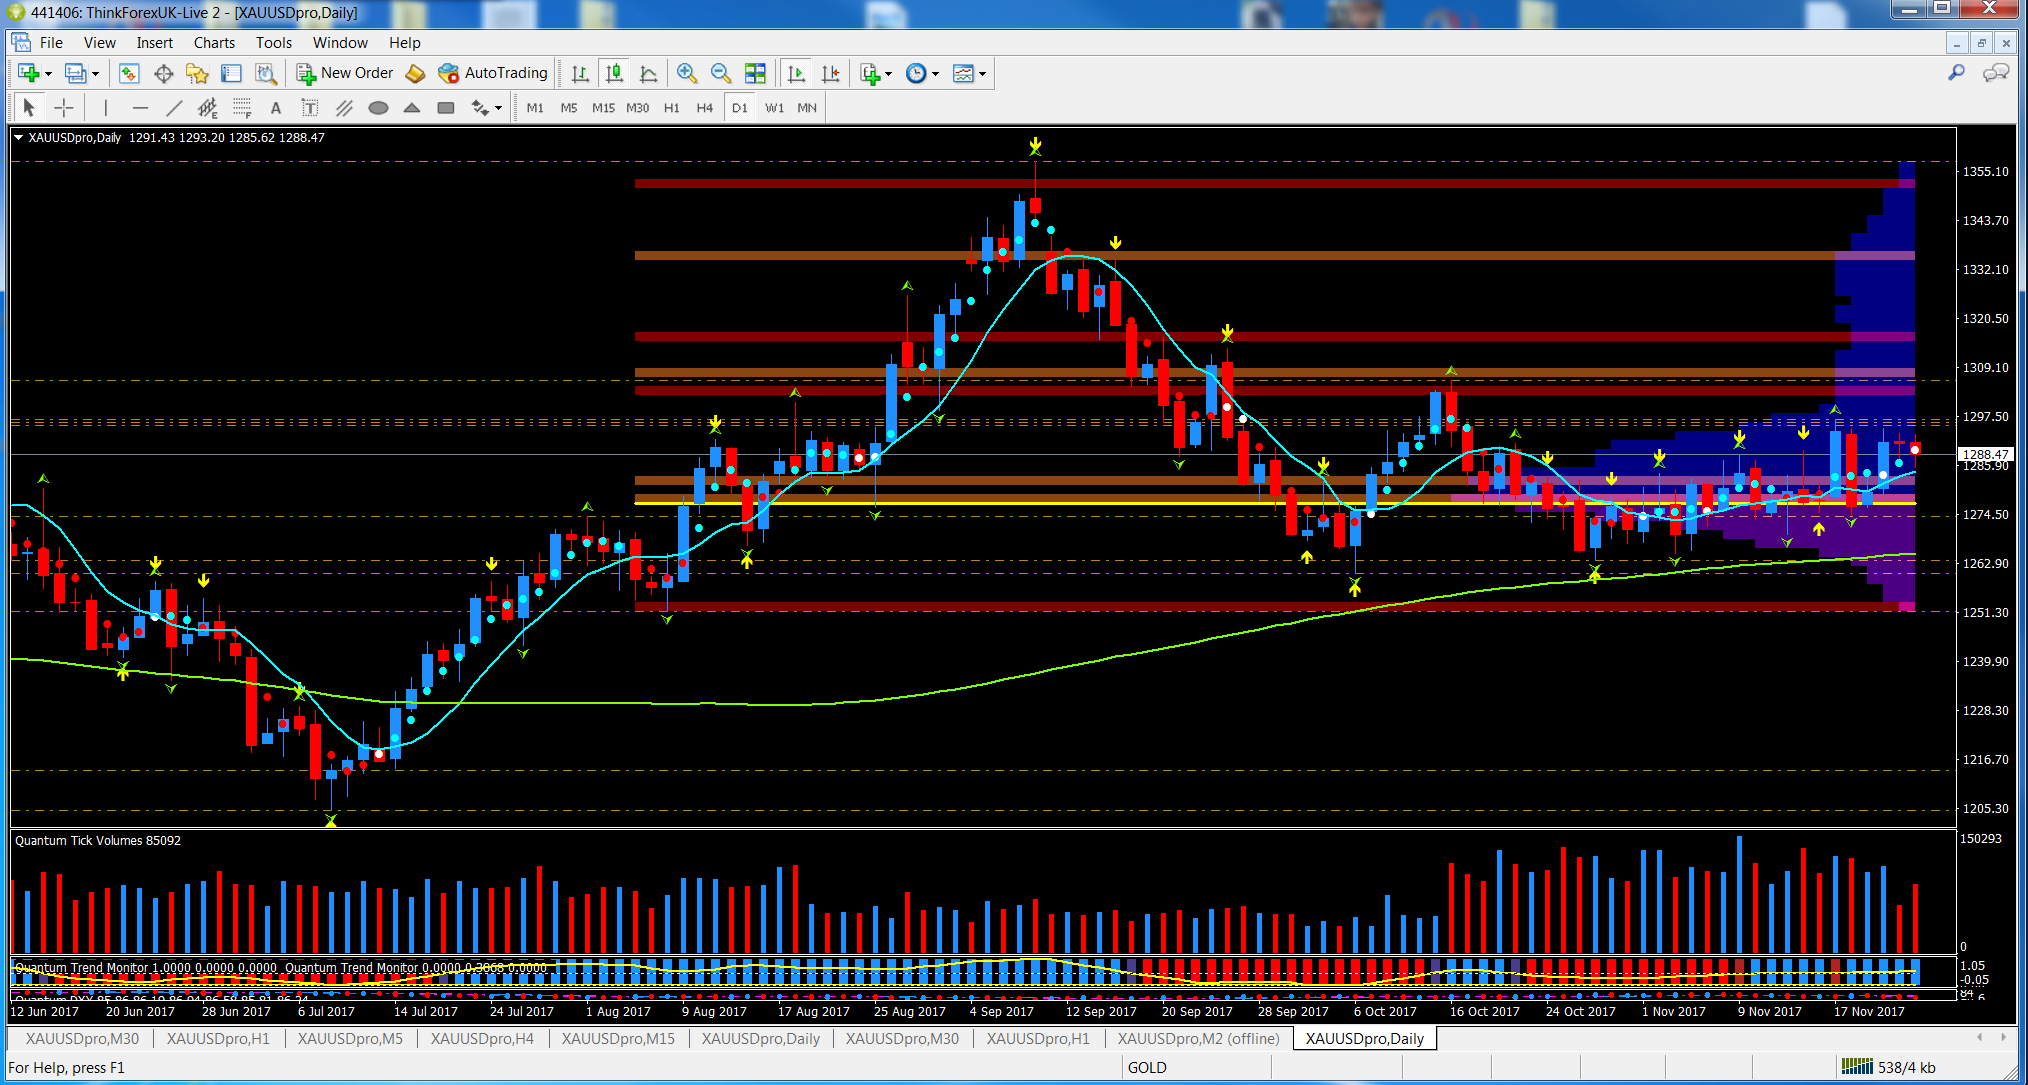The image size is (2028, 1085).
Task: Open the search magnifier at toolbar right
Action: pyautogui.click(x=1957, y=73)
